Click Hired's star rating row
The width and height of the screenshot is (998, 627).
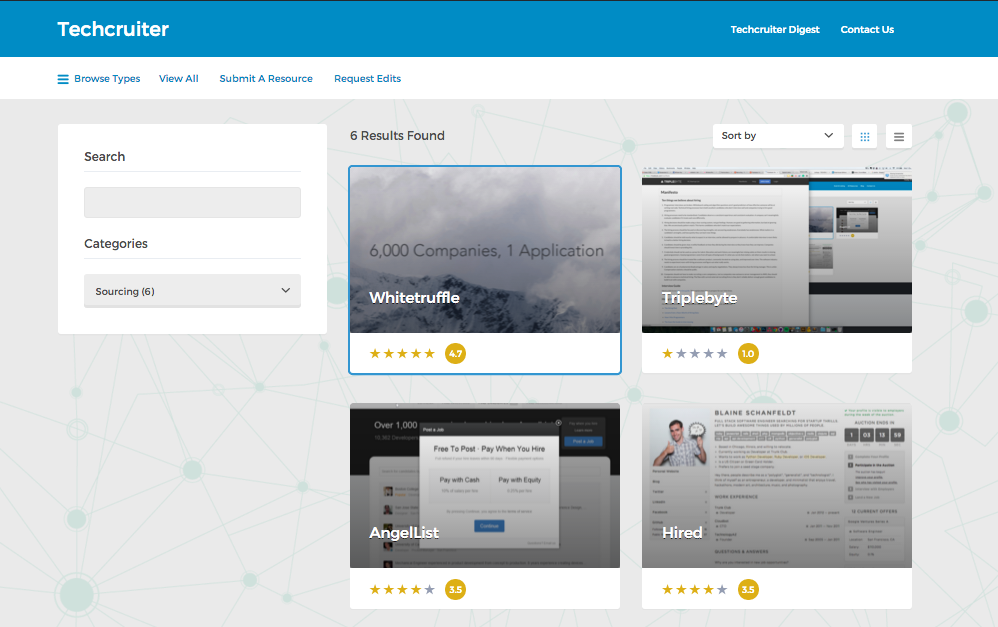(694, 589)
